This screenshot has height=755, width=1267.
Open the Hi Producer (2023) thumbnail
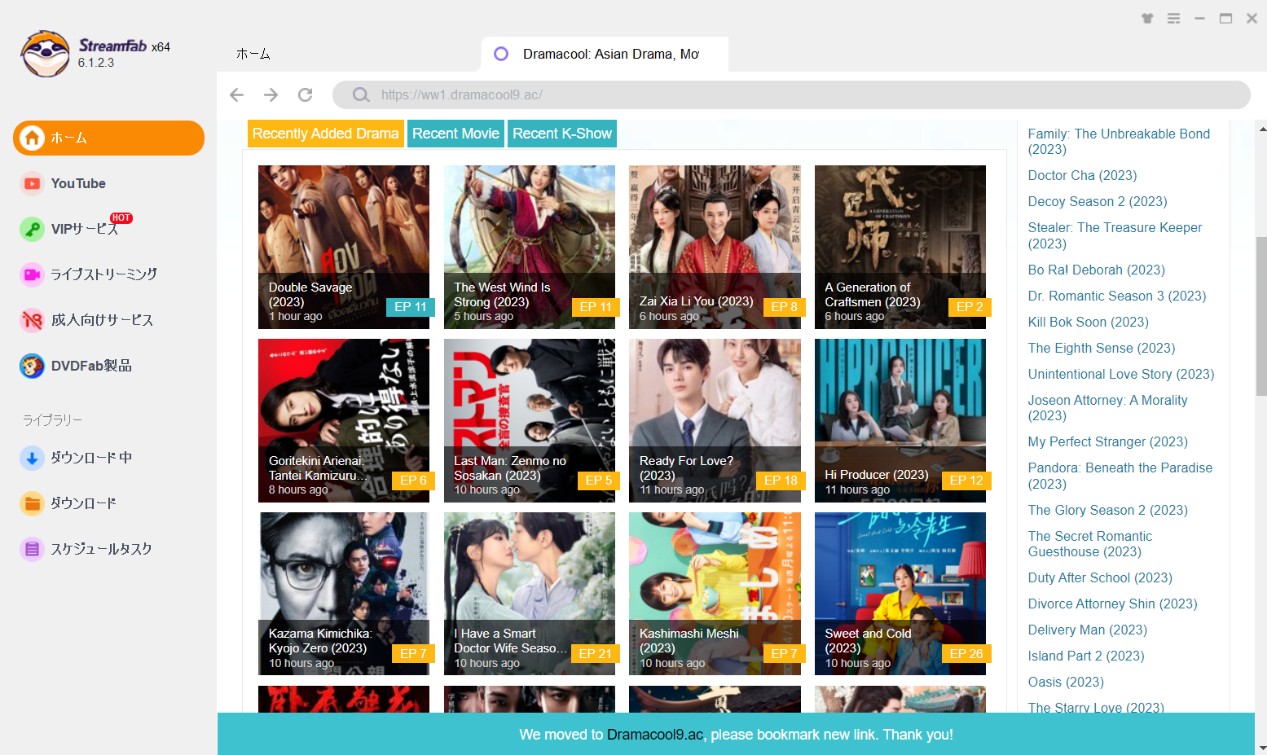coord(901,420)
